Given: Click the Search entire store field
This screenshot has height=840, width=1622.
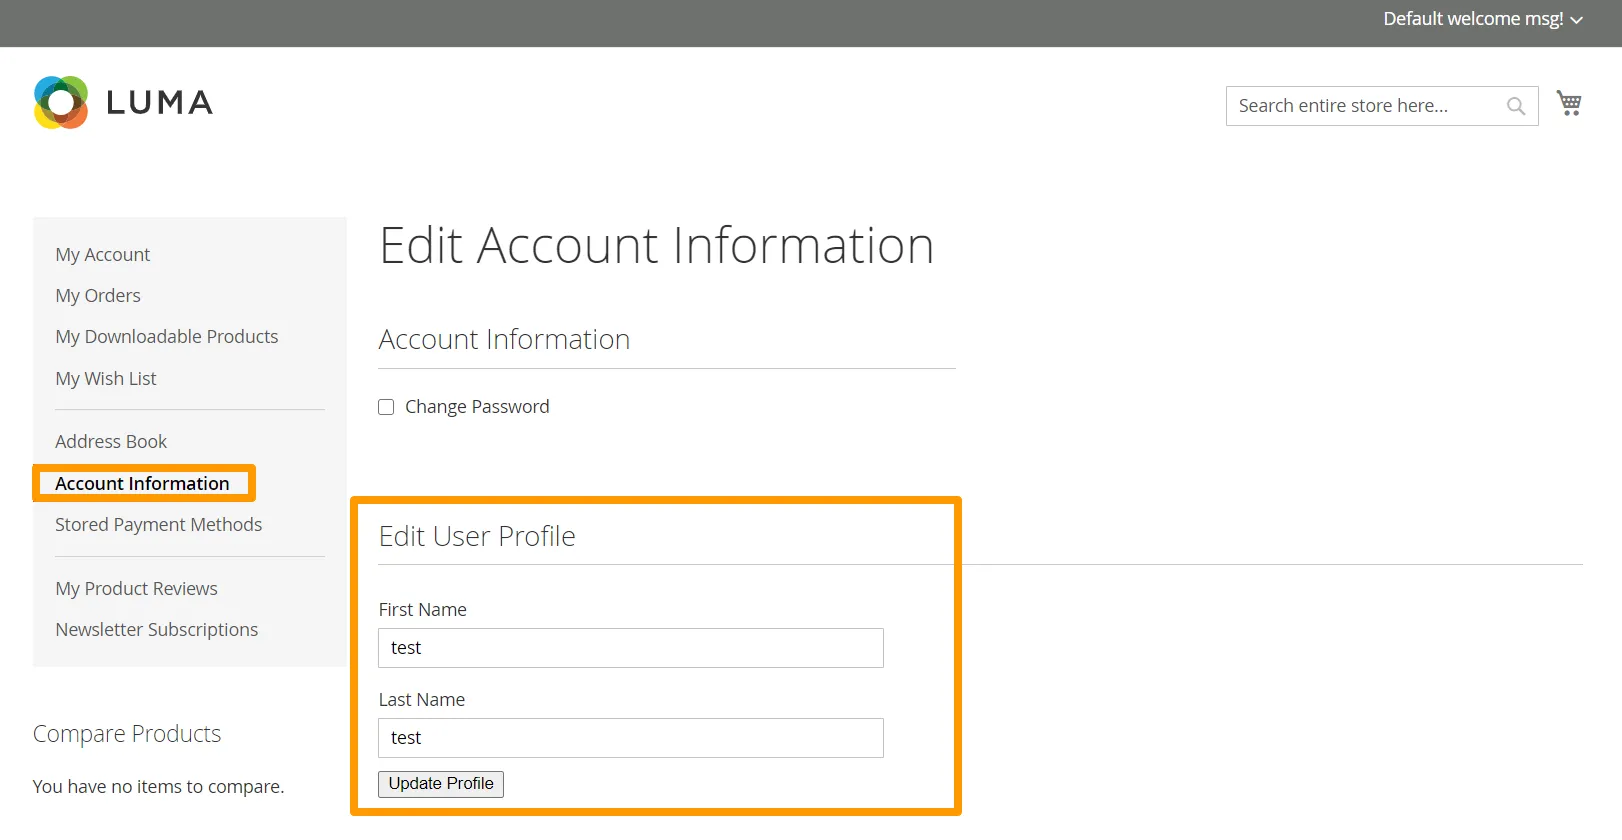Looking at the screenshot, I should [x=1365, y=106].
